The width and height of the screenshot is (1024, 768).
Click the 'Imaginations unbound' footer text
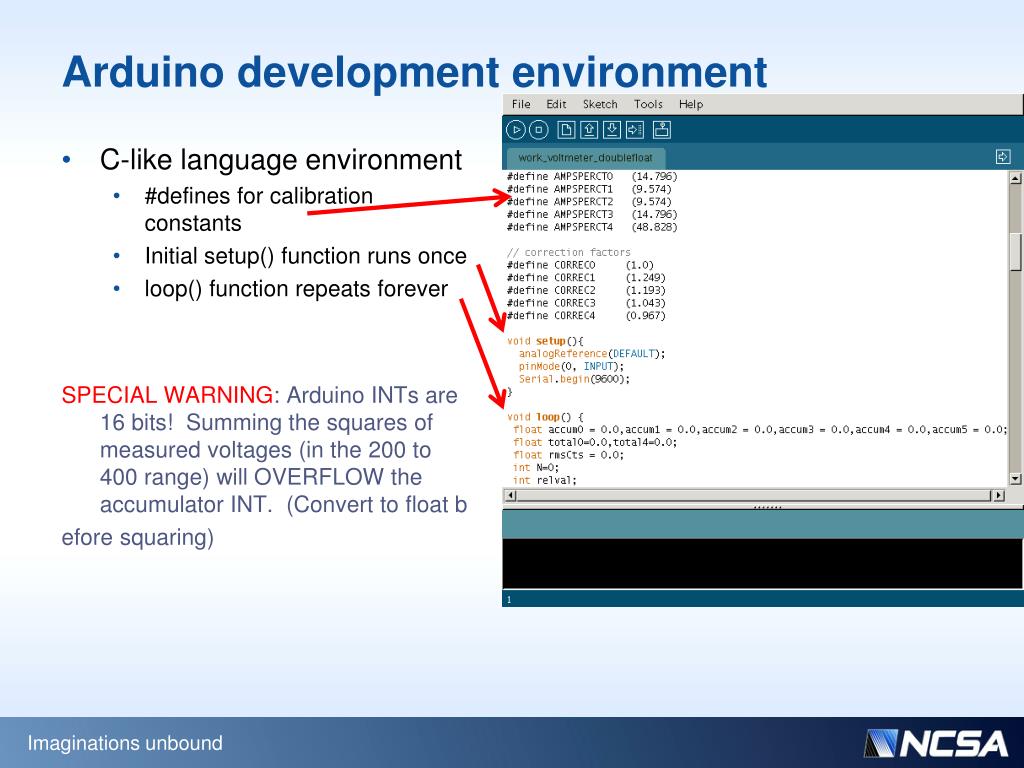pyautogui.click(x=125, y=743)
